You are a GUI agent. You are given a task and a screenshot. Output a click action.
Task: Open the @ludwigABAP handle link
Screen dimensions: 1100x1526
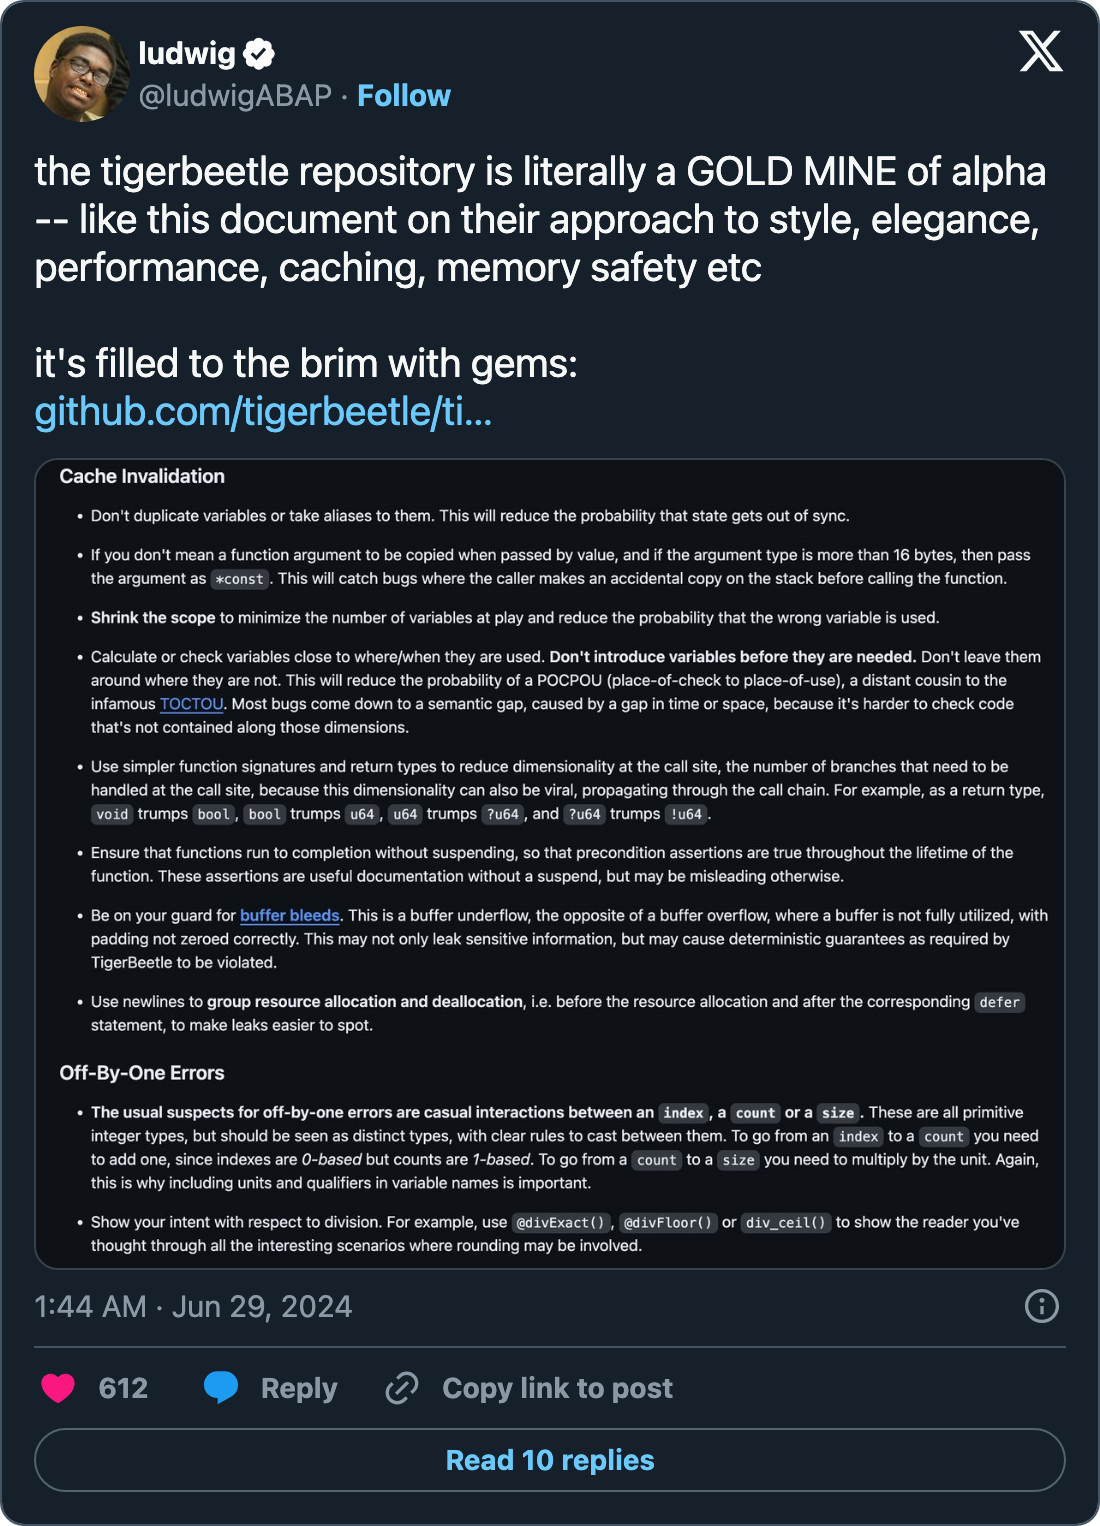click(x=235, y=96)
